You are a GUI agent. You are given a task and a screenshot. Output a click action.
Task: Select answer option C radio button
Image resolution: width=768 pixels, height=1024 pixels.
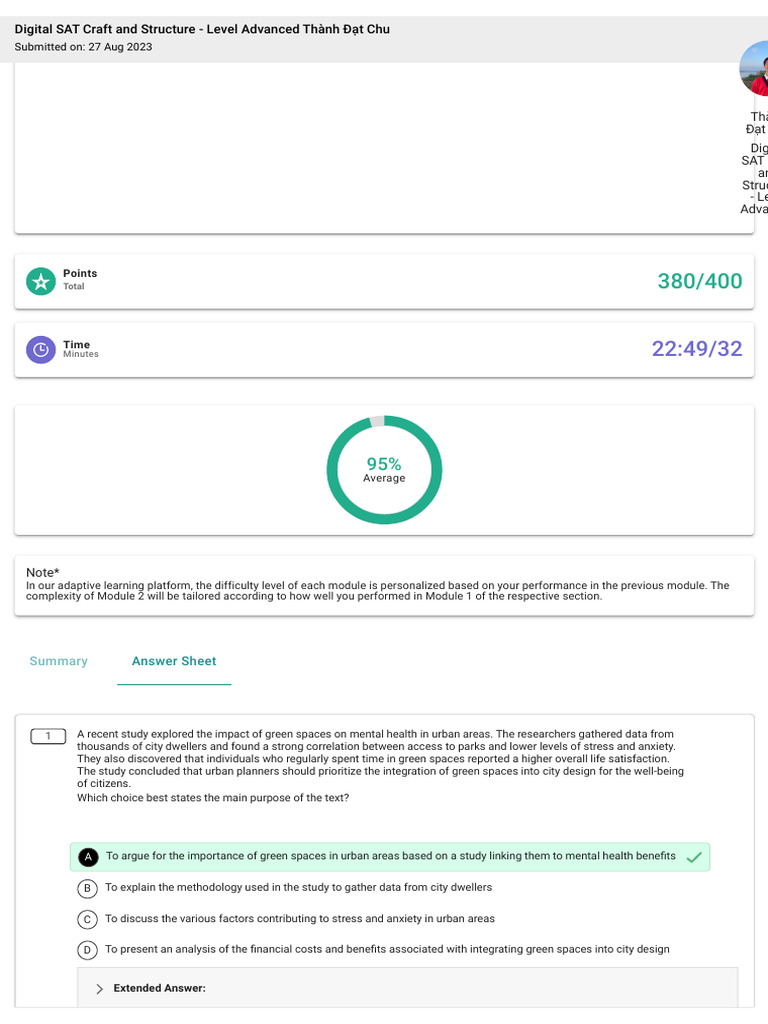click(x=88, y=919)
